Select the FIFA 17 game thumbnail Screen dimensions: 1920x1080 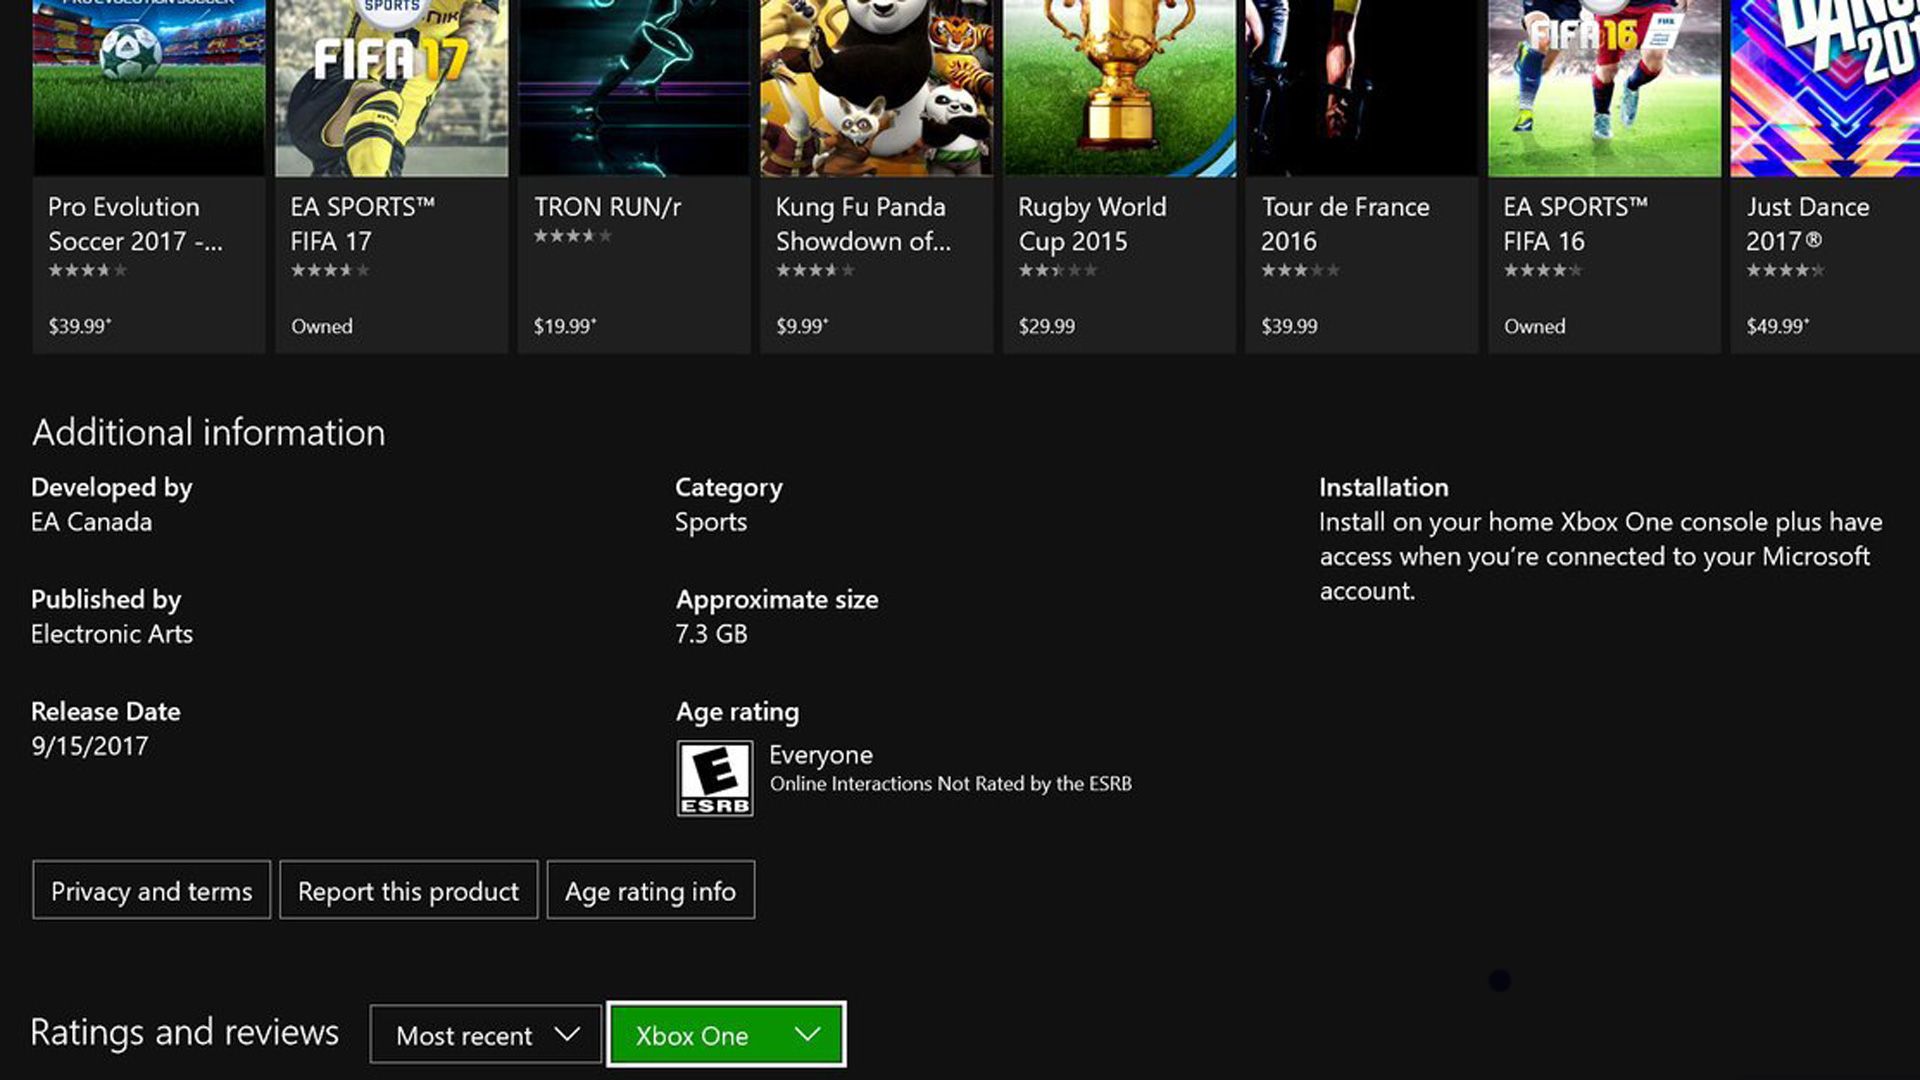391,85
